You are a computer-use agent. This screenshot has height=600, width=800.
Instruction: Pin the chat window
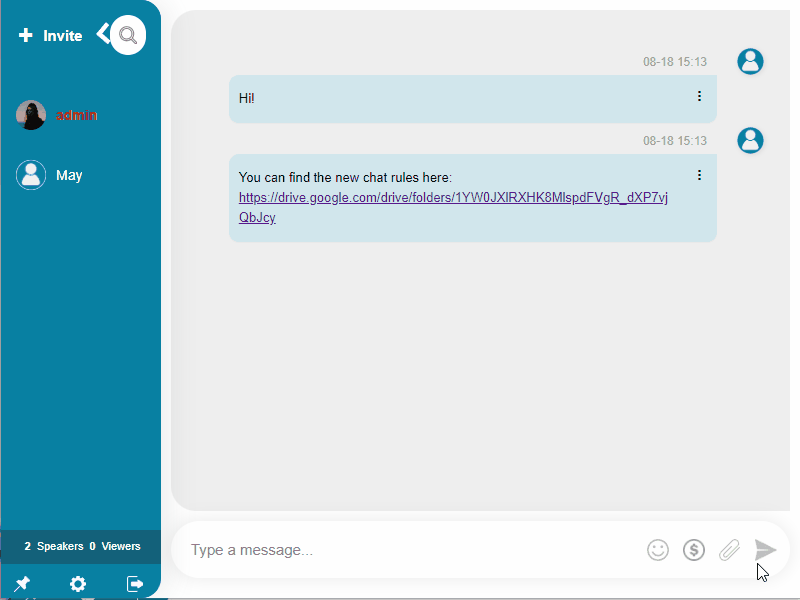pyautogui.click(x=21, y=584)
